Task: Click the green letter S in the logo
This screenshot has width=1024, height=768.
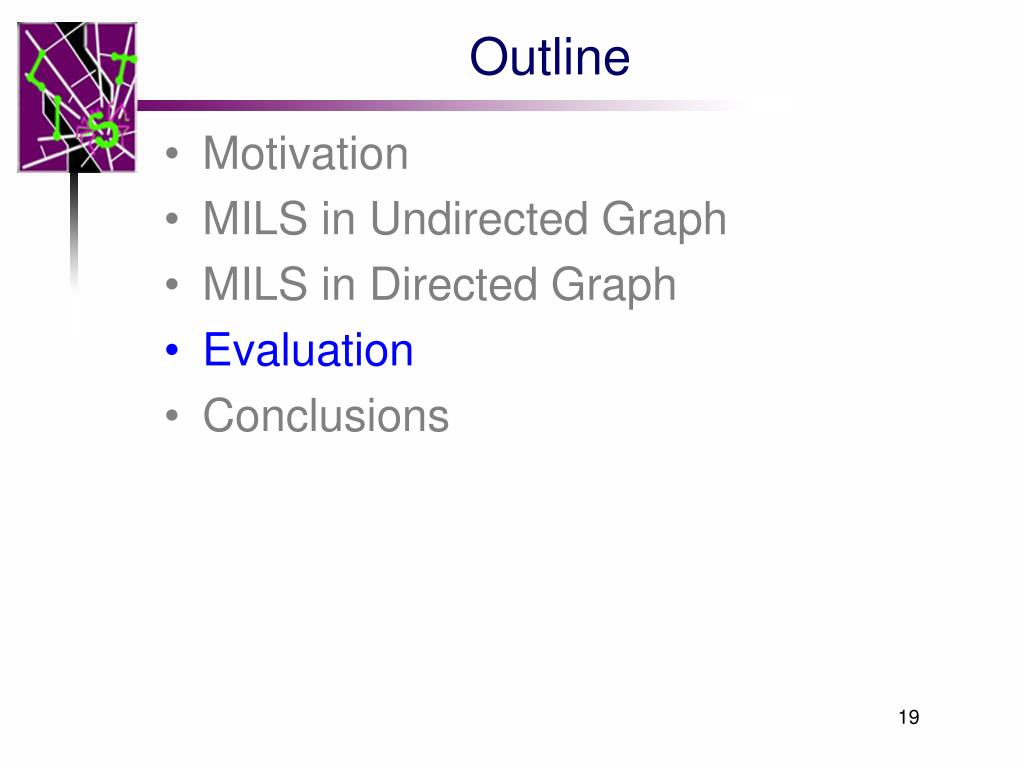Action: click(104, 129)
